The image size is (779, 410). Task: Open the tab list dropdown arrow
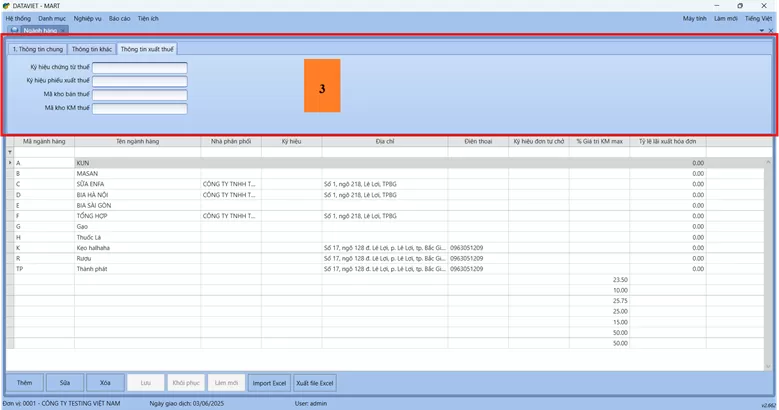[x=762, y=30]
